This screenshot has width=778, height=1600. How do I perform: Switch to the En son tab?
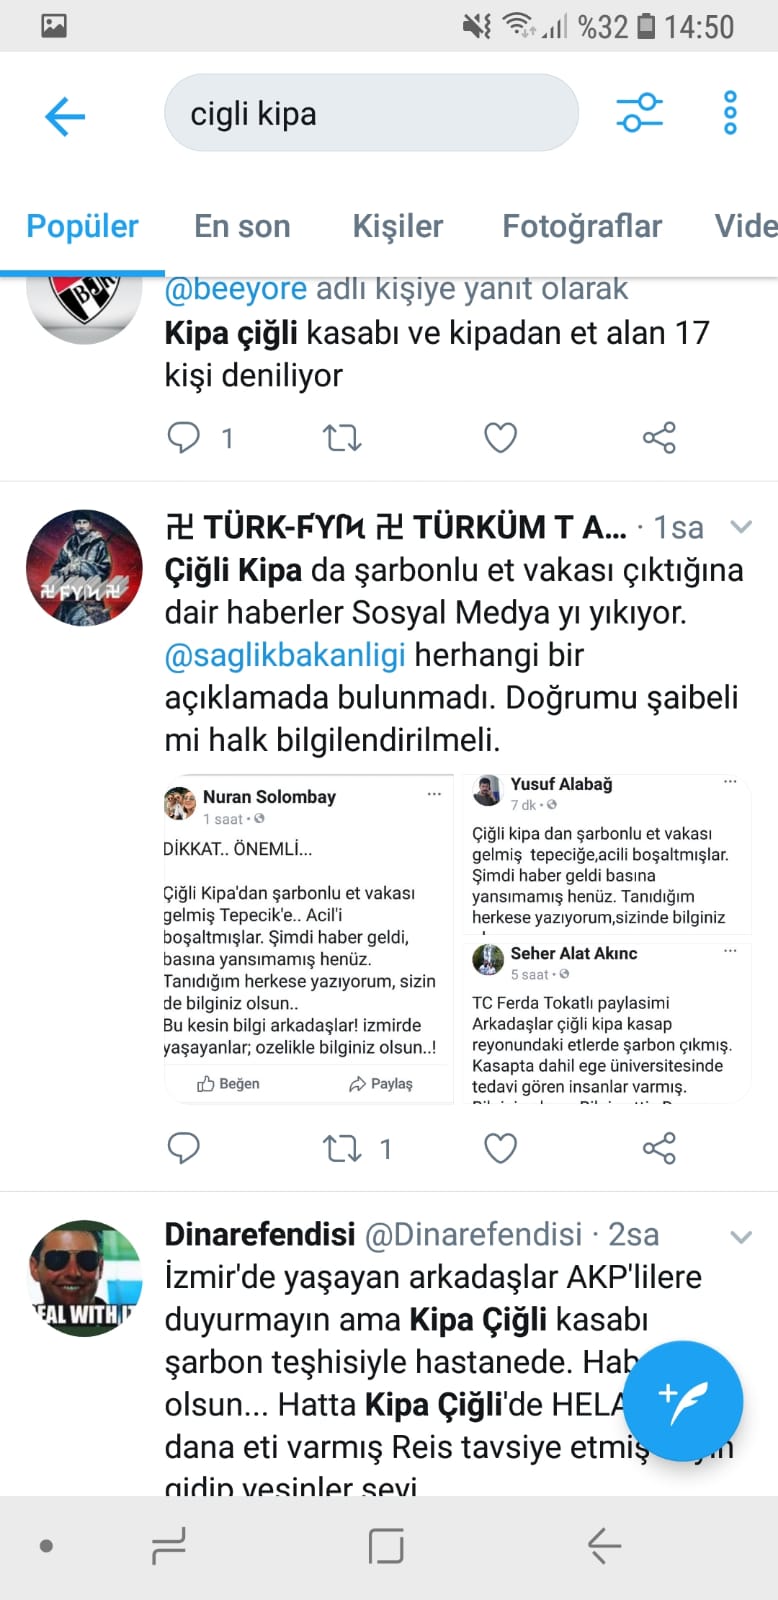coord(242,226)
